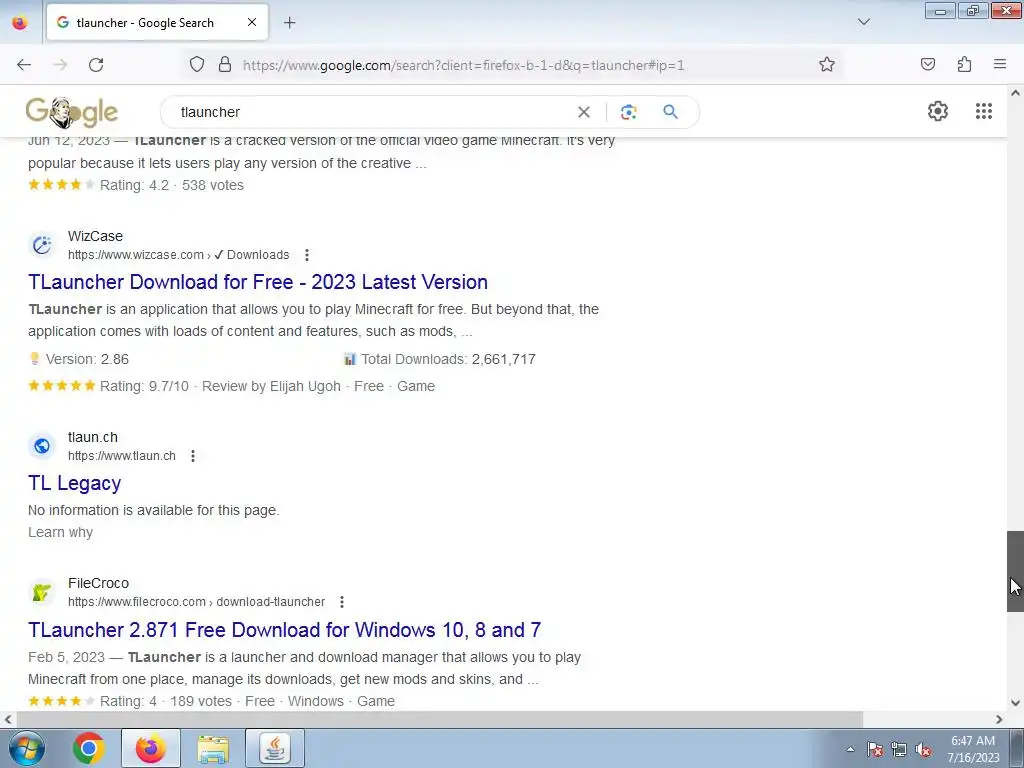The width and height of the screenshot is (1024, 768).
Task: Go back to the previous page
Action: point(24,65)
